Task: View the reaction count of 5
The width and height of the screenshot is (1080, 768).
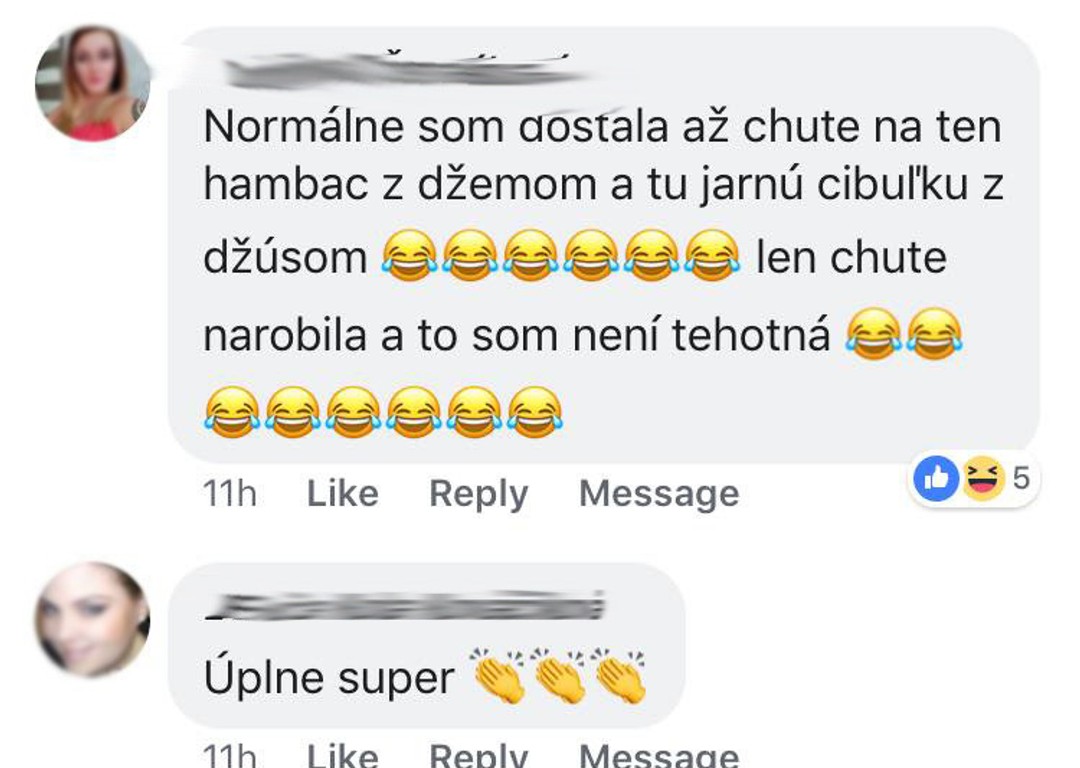Action: click(1021, 478)
